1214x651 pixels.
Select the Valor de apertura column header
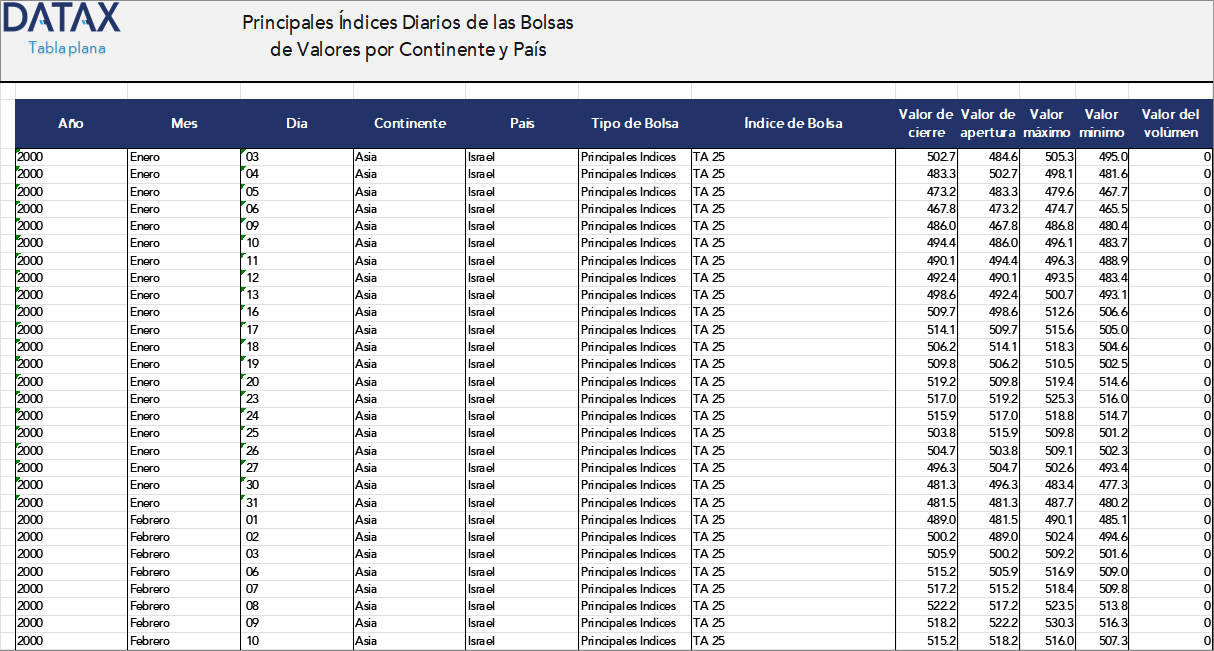click(x=987, y=122)
